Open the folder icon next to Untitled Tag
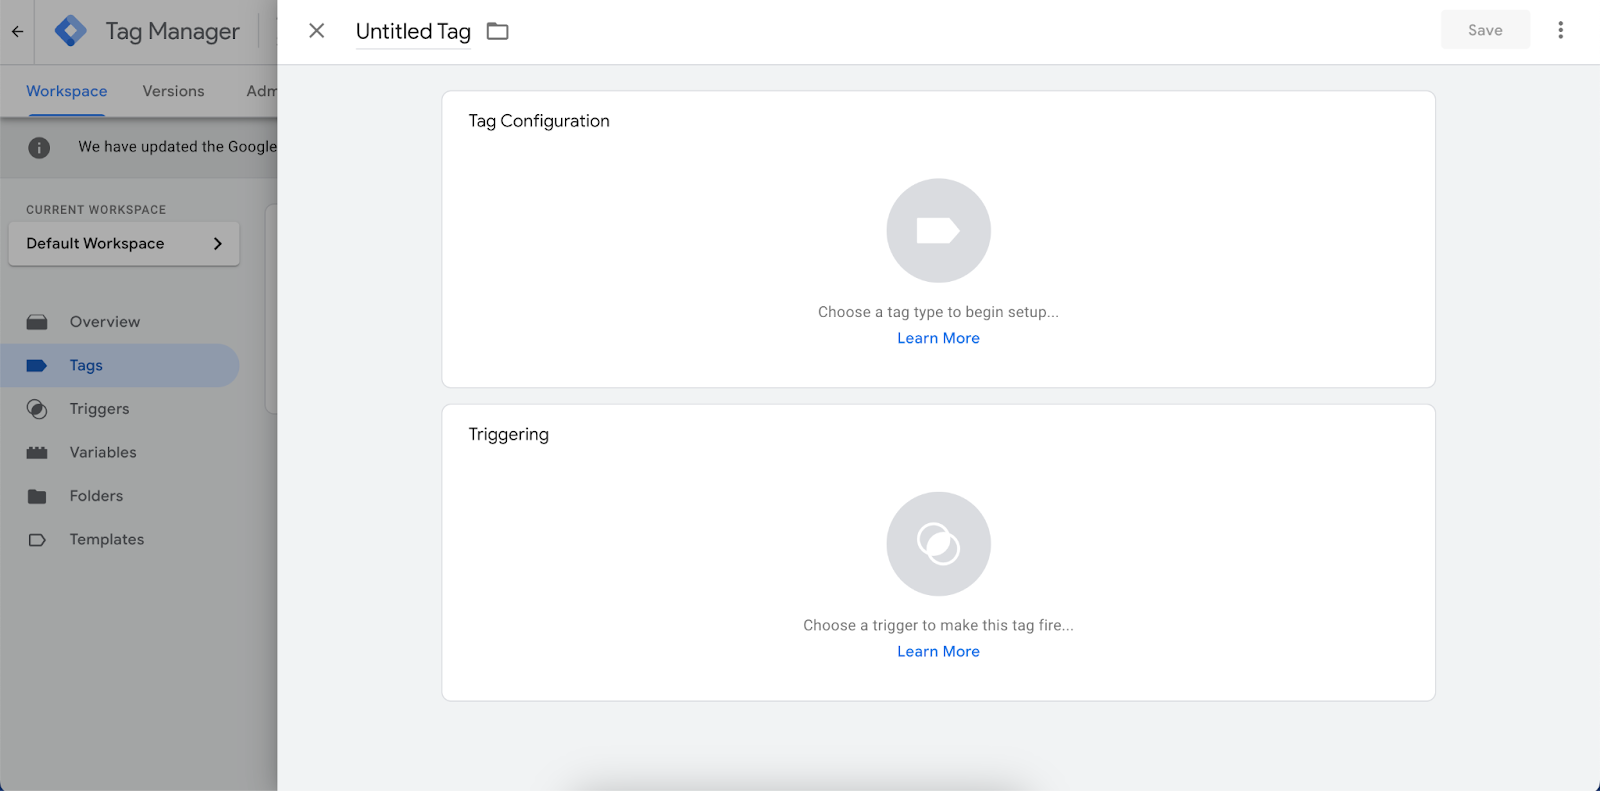 [497, 32]
